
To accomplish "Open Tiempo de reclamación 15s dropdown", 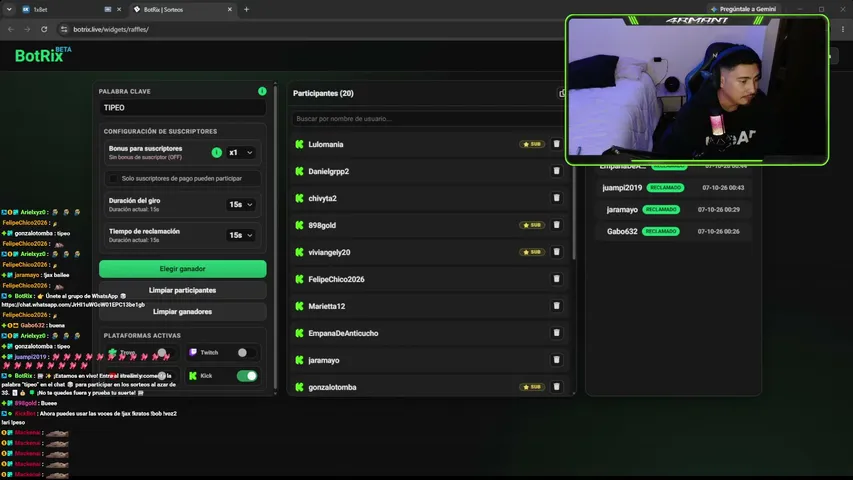I will [x=240, y=235].
